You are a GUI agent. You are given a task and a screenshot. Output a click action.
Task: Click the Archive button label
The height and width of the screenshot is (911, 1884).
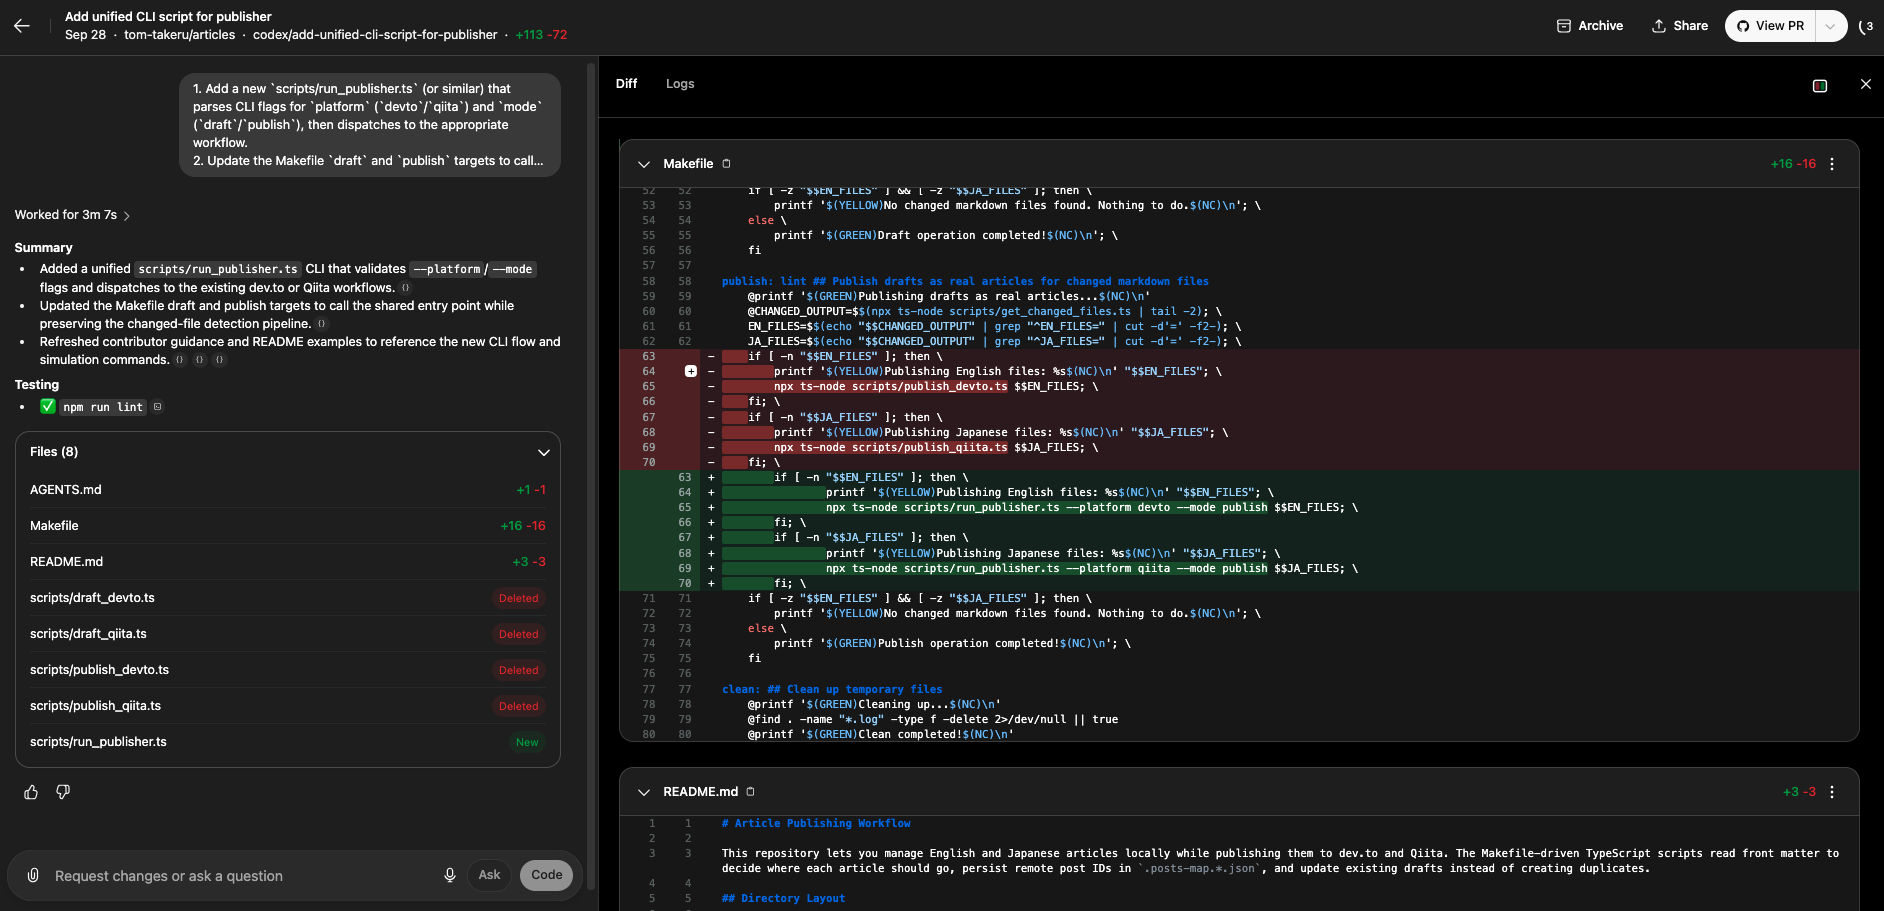1601,26
